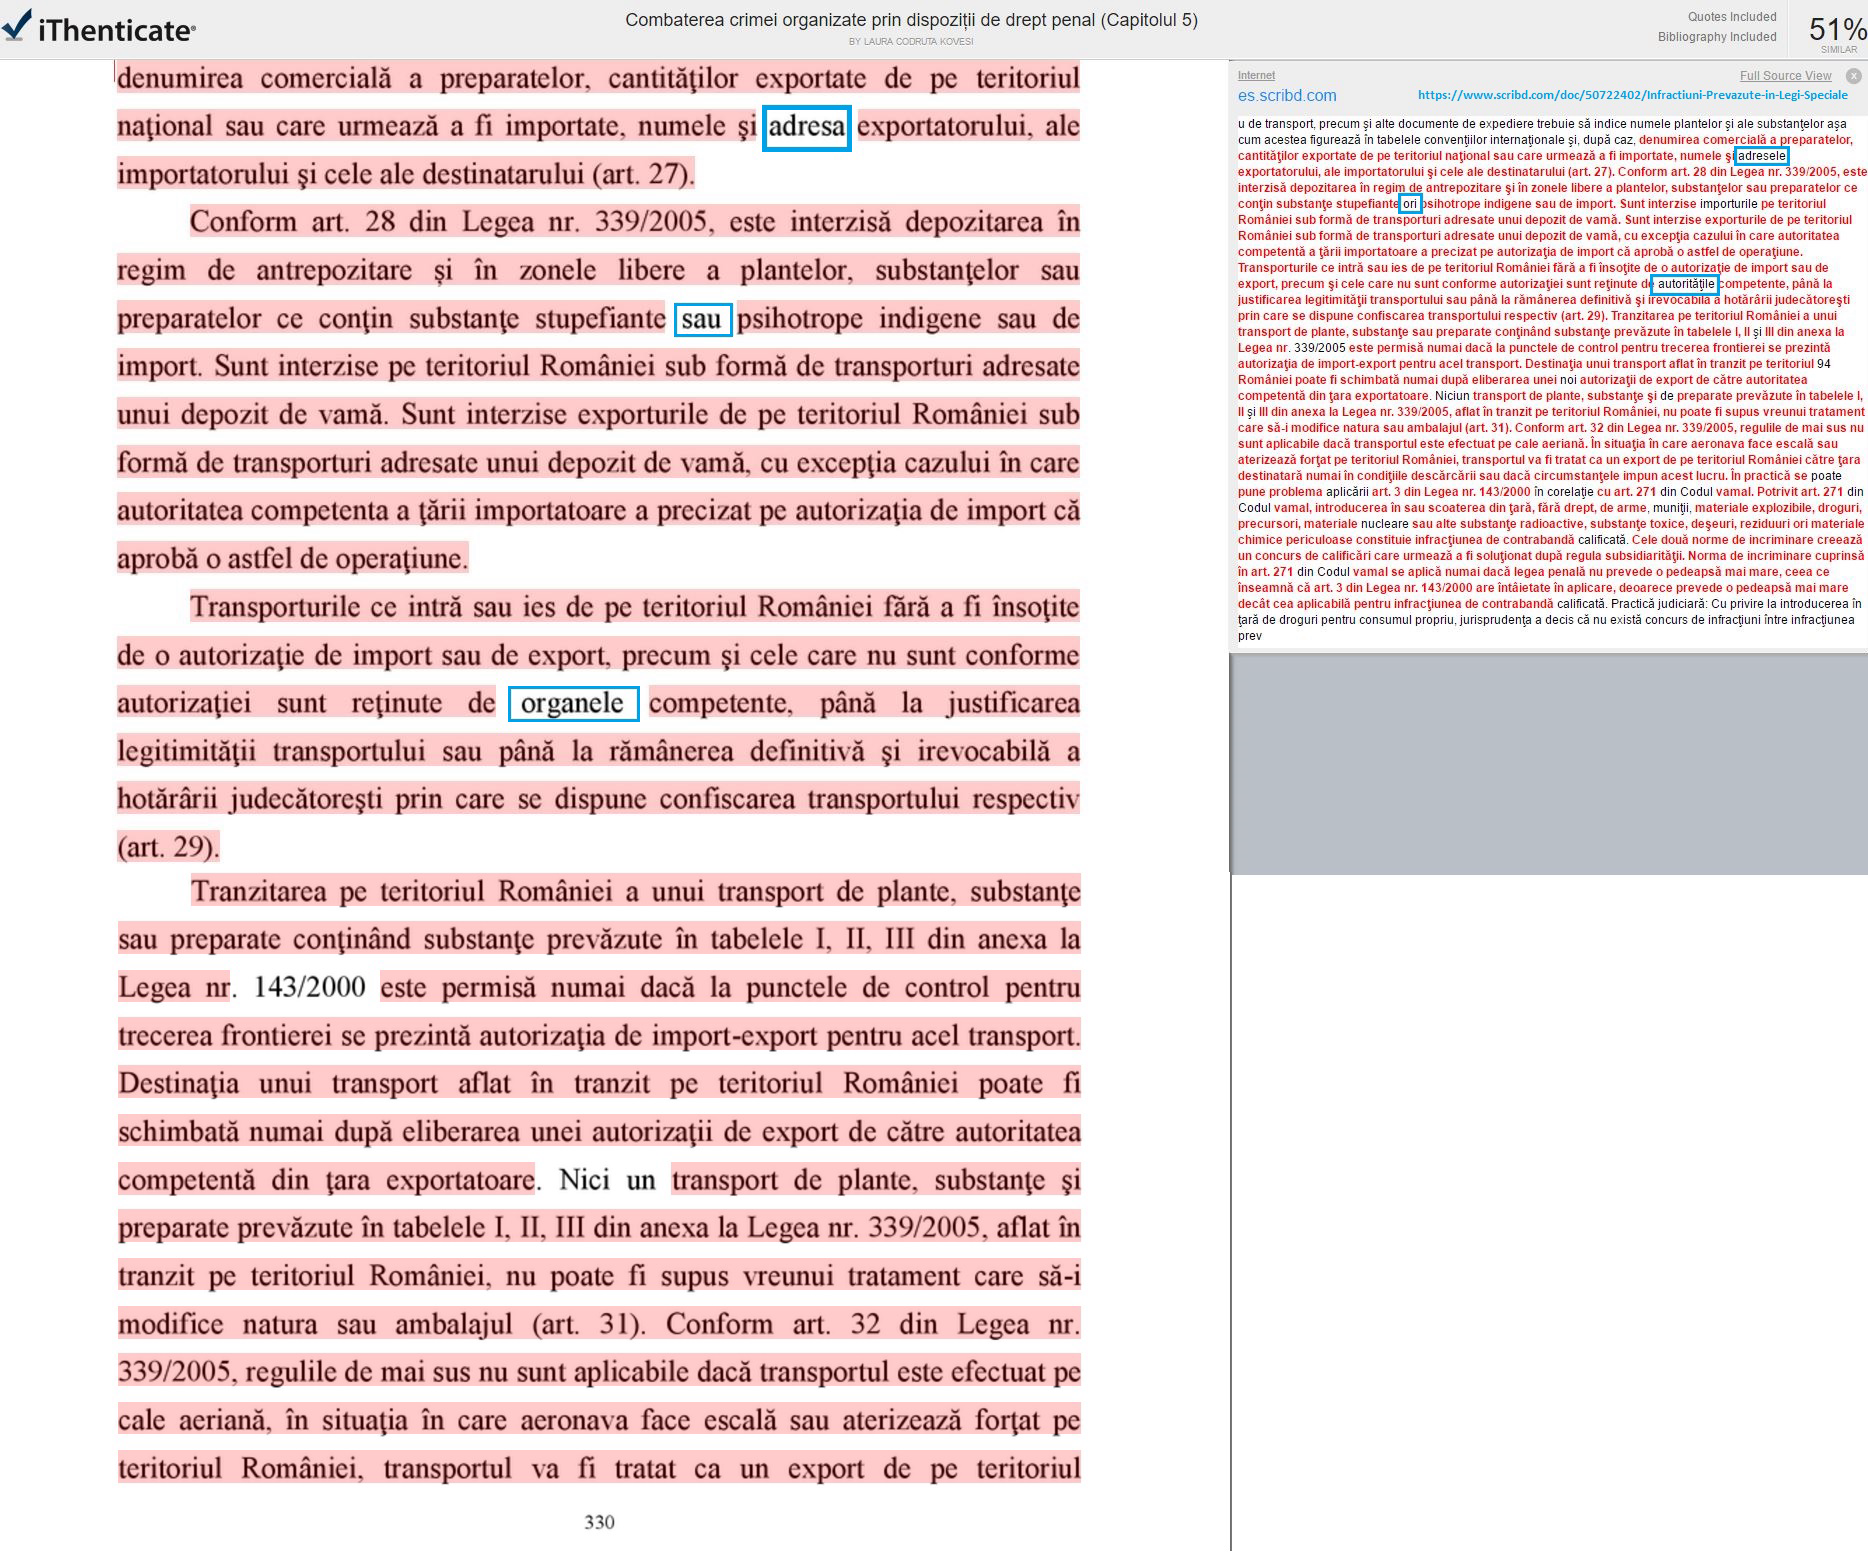Click the author line 'BY LAURA CODRUTA KOVESI'
This screenshot has height=1556, width=1868.
tap(911, 42)
